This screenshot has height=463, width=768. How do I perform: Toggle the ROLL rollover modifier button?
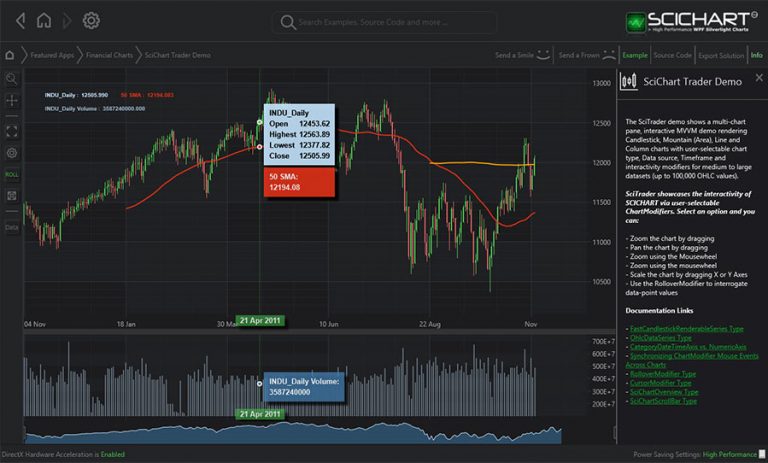[x=12, y=174]
